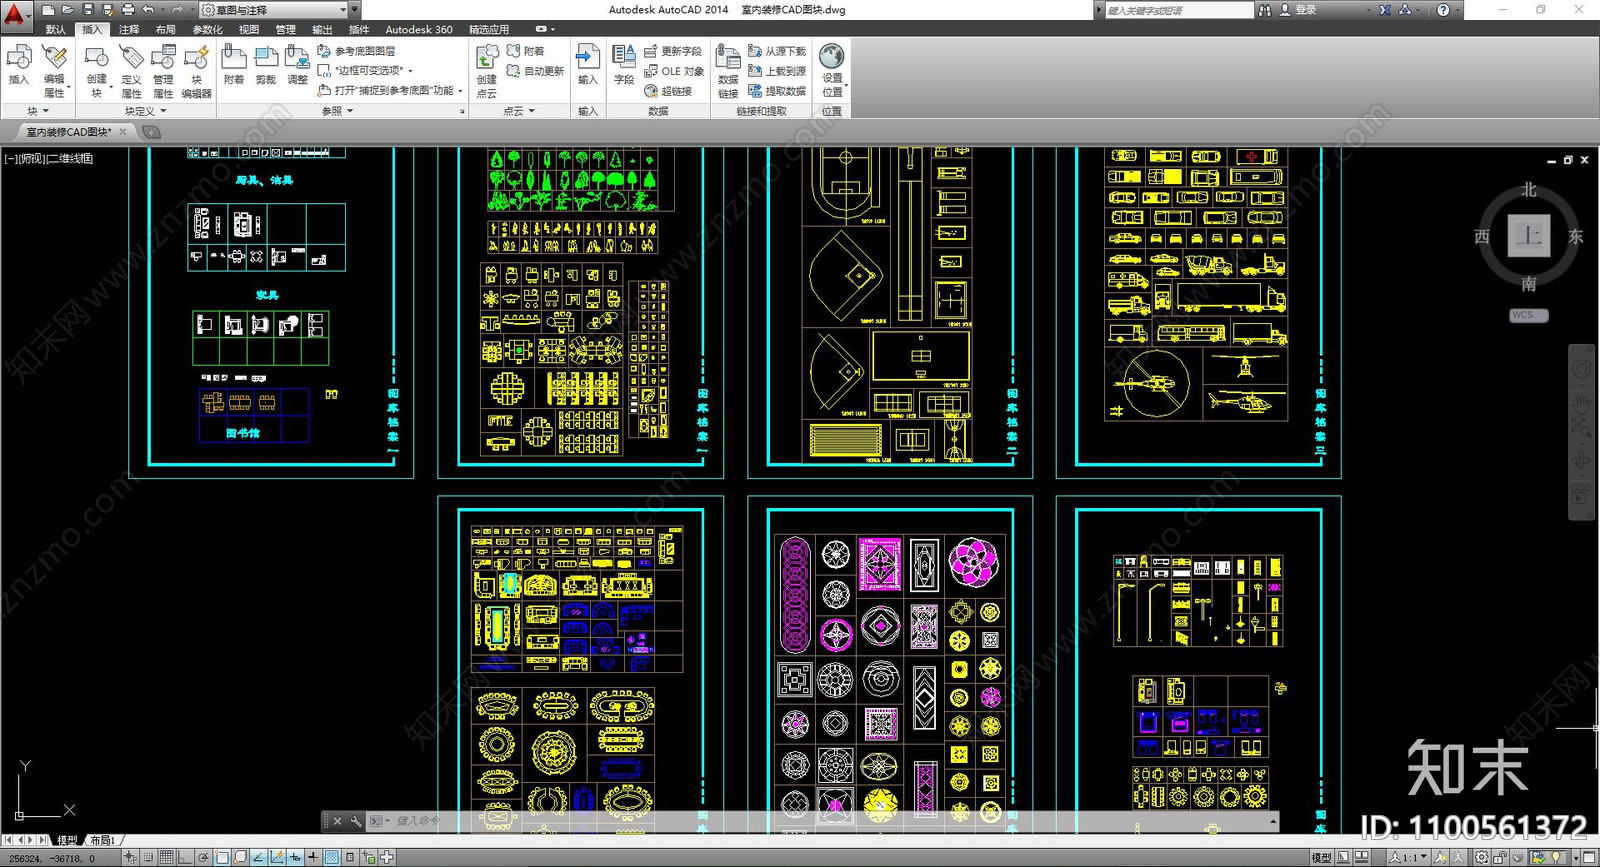The image size is (1600, 867).
Task: Switch to the 视图 ribbon tab
Action: coord(249,30)
